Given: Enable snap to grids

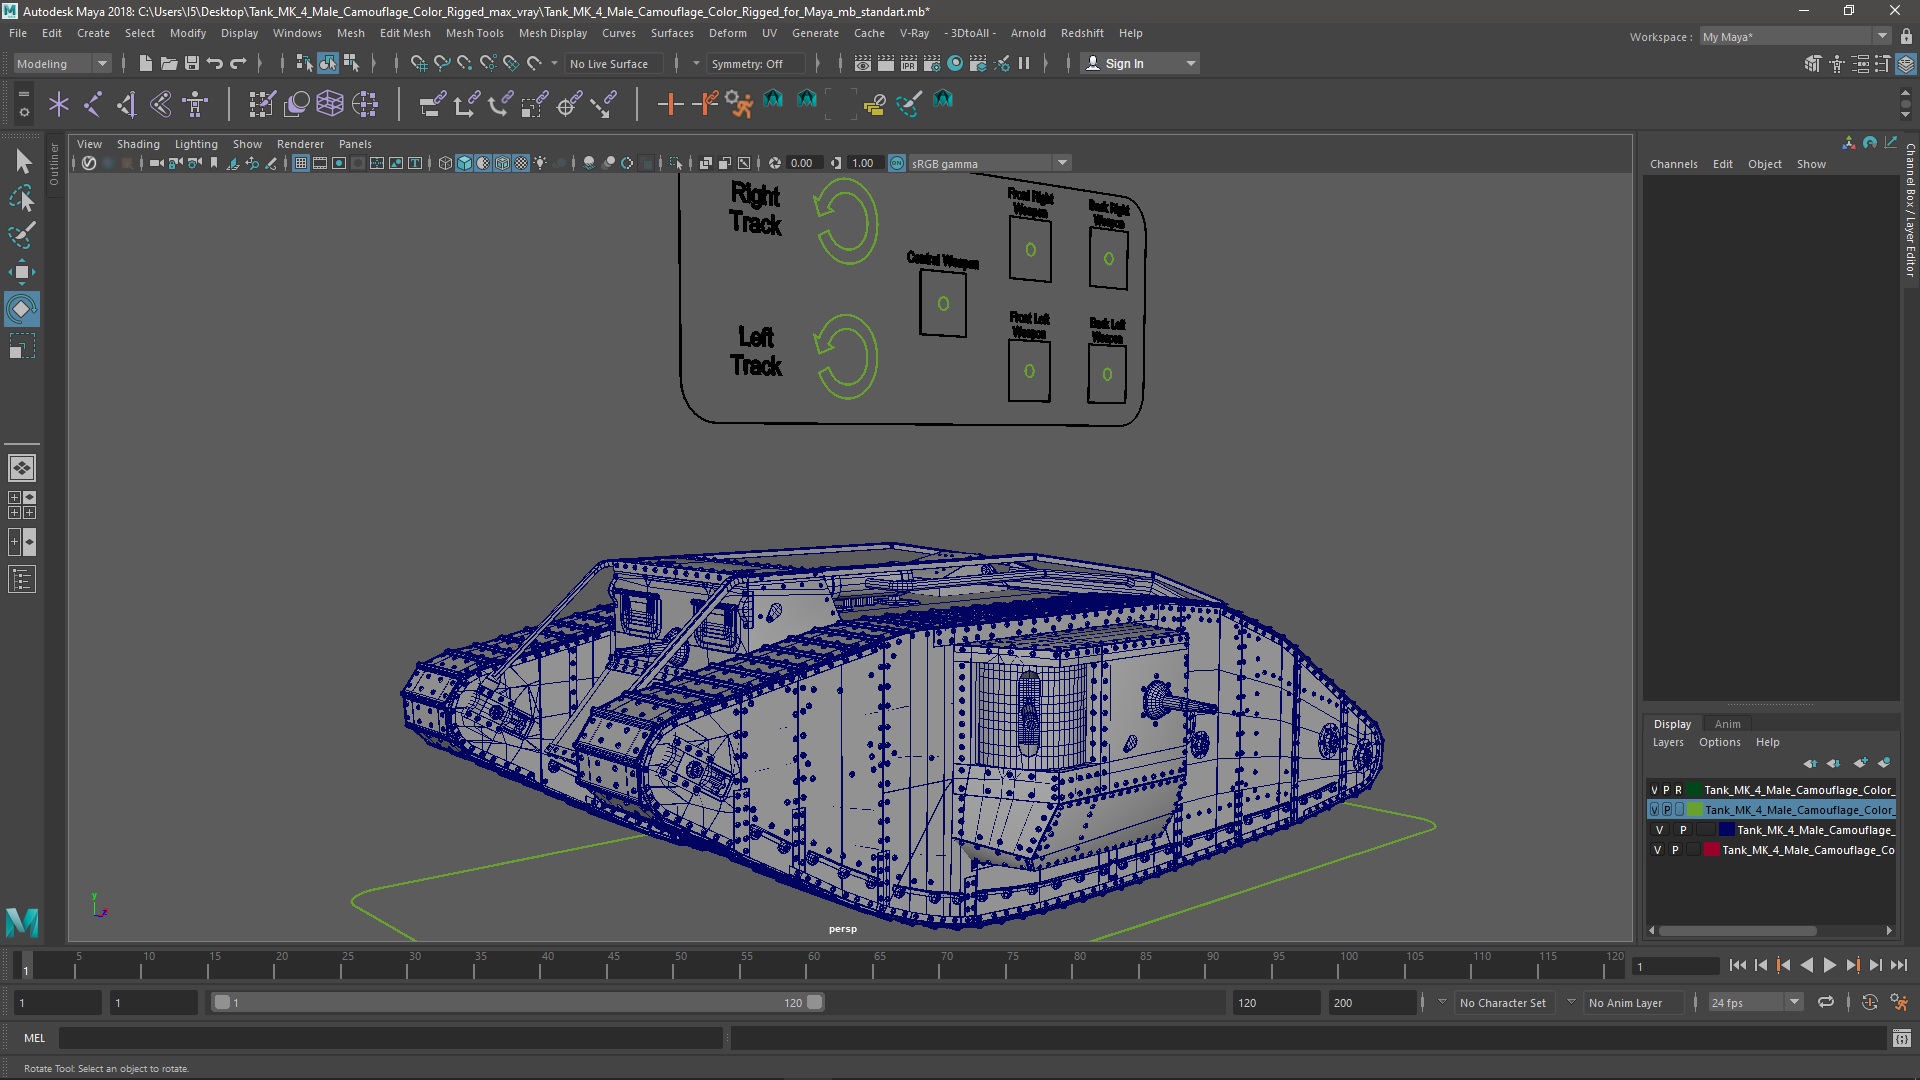Looking at the screenshot, I should point(419,63).
